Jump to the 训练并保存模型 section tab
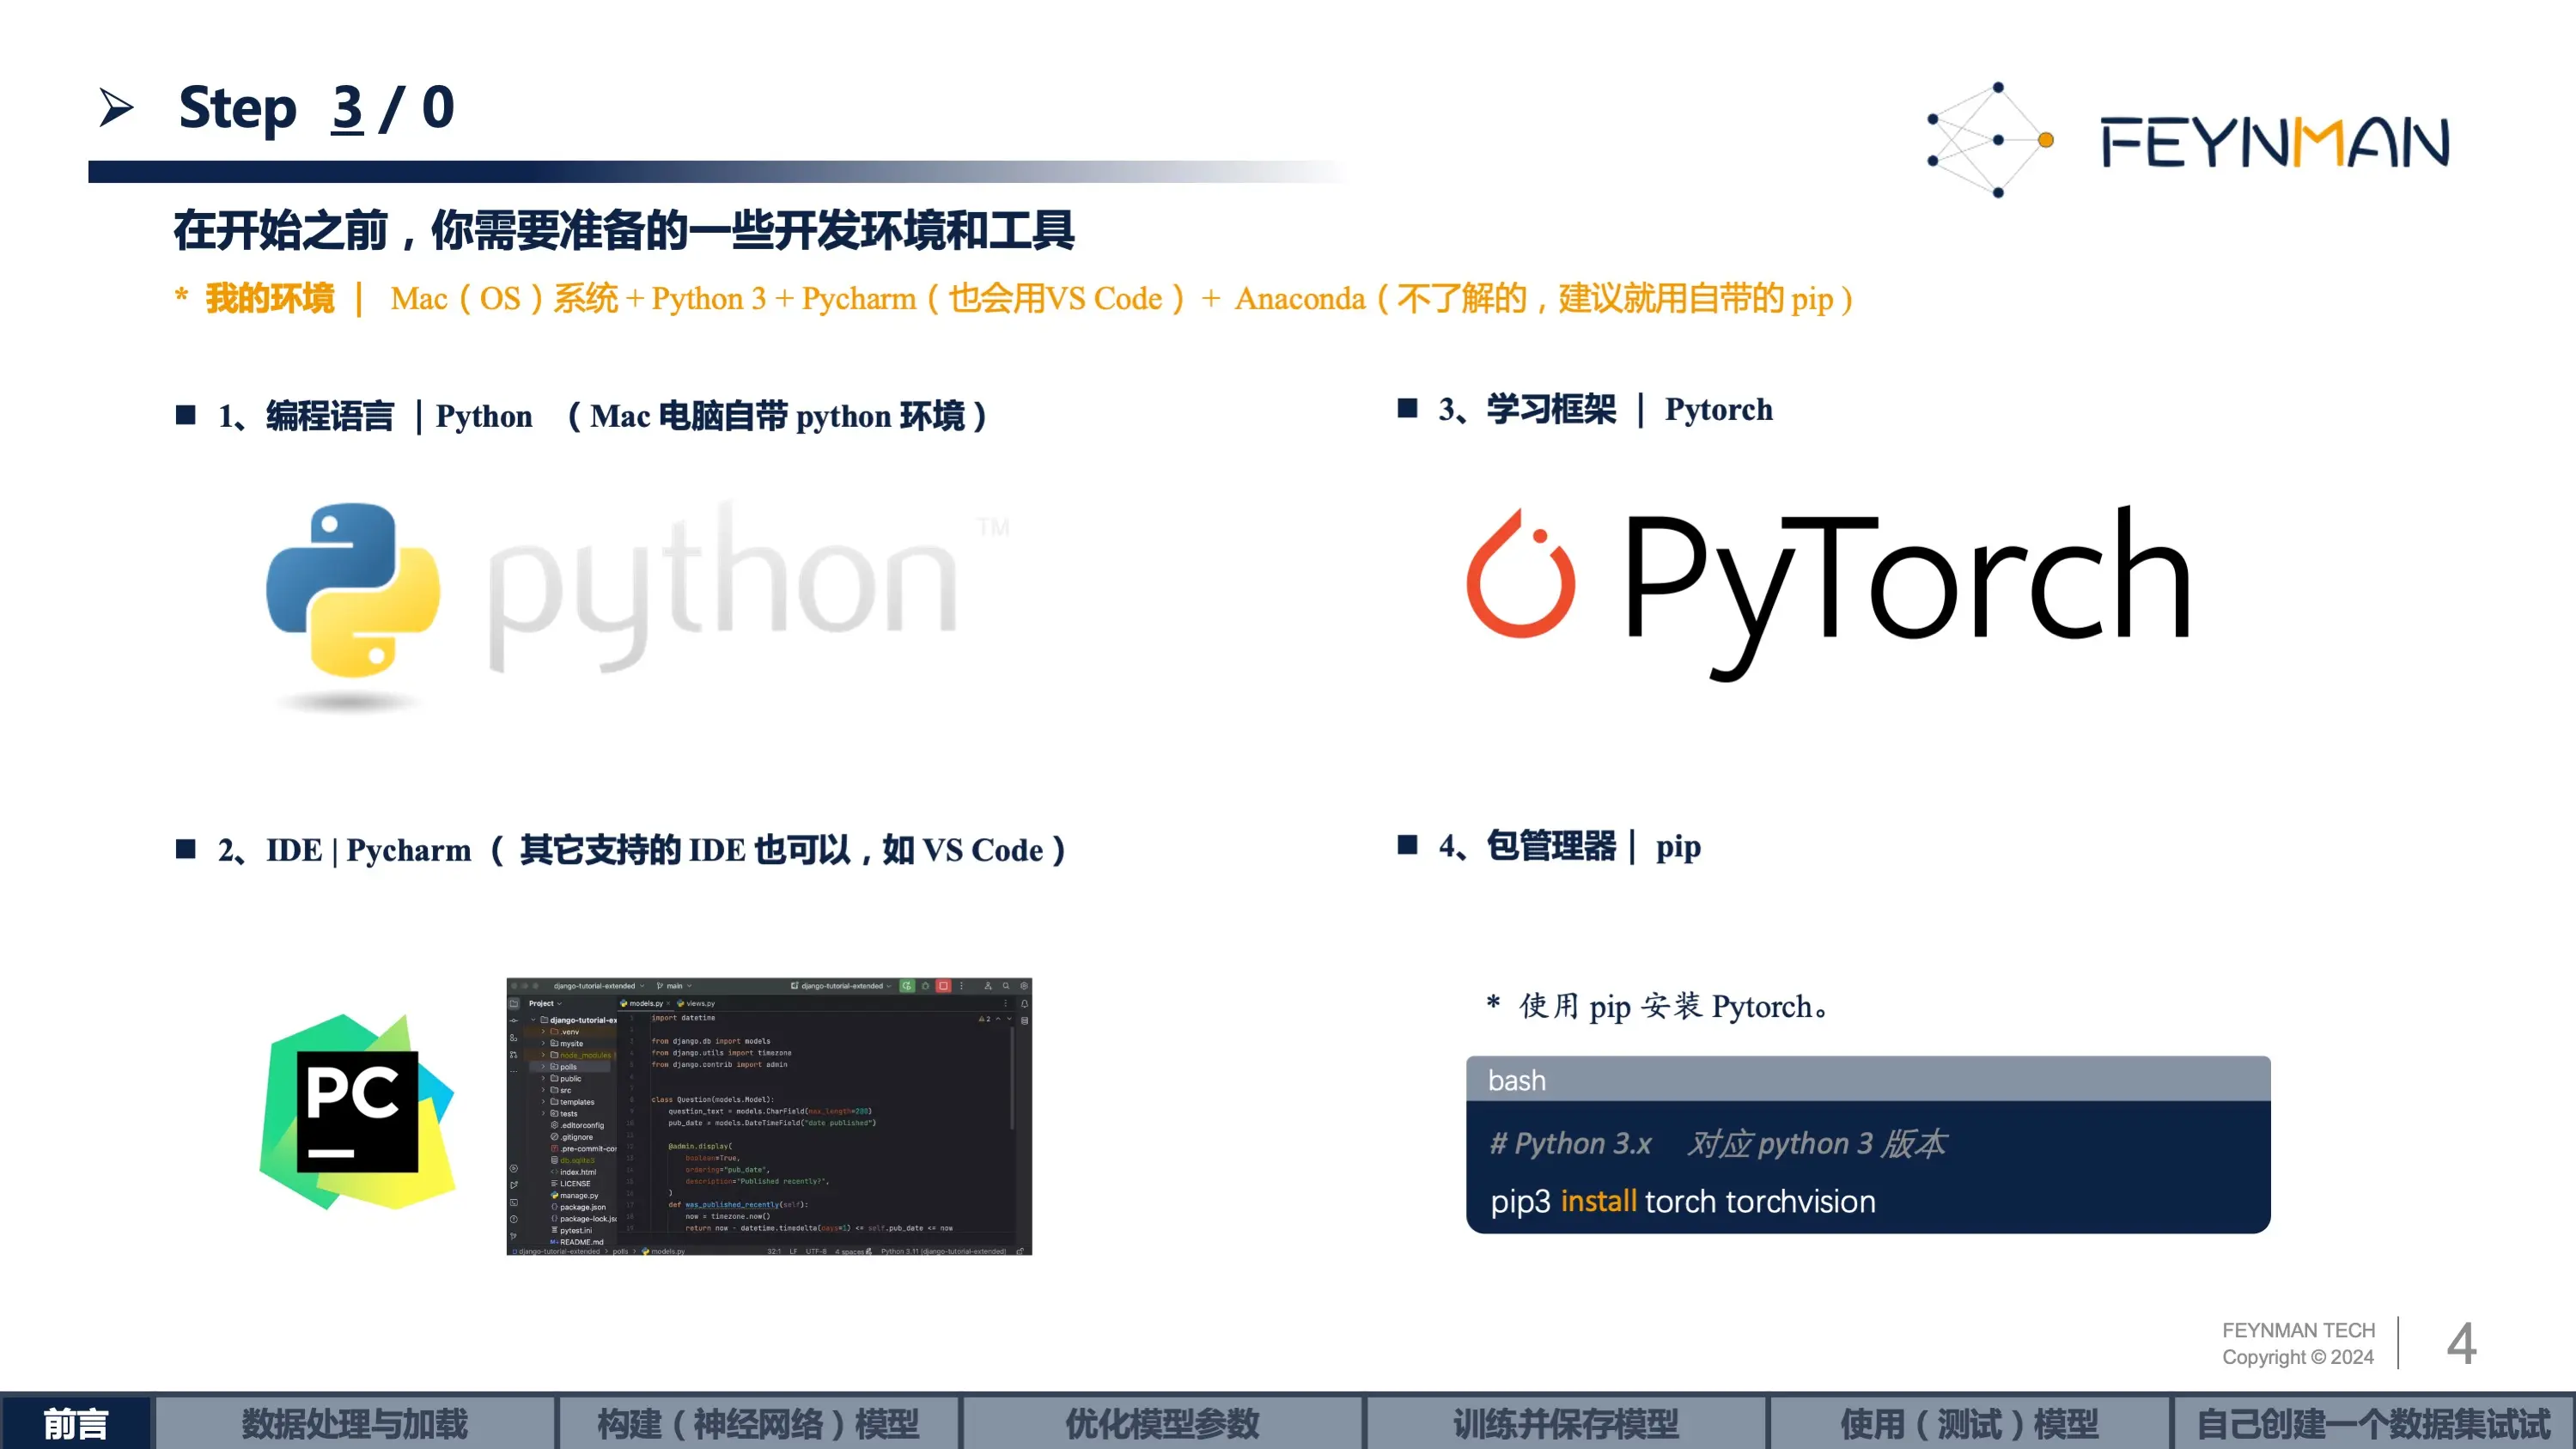2576x1449 pixels. [x=1566, y=1423]
